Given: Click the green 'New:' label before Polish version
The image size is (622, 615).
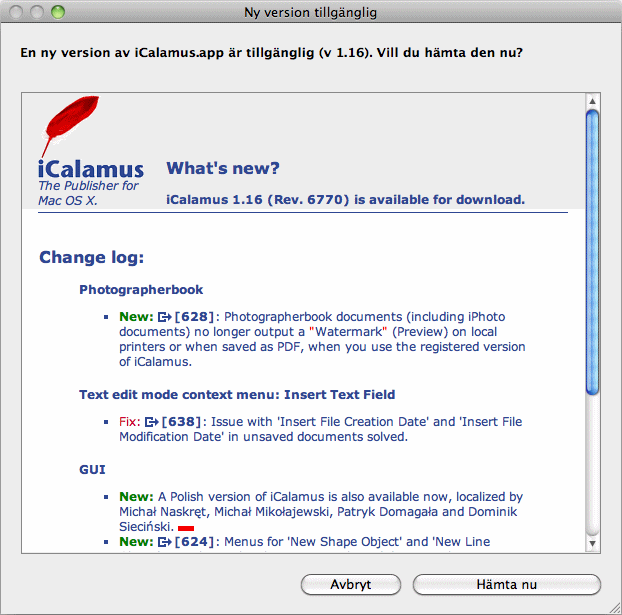Looking at the screenshot, I should point(136,497).
